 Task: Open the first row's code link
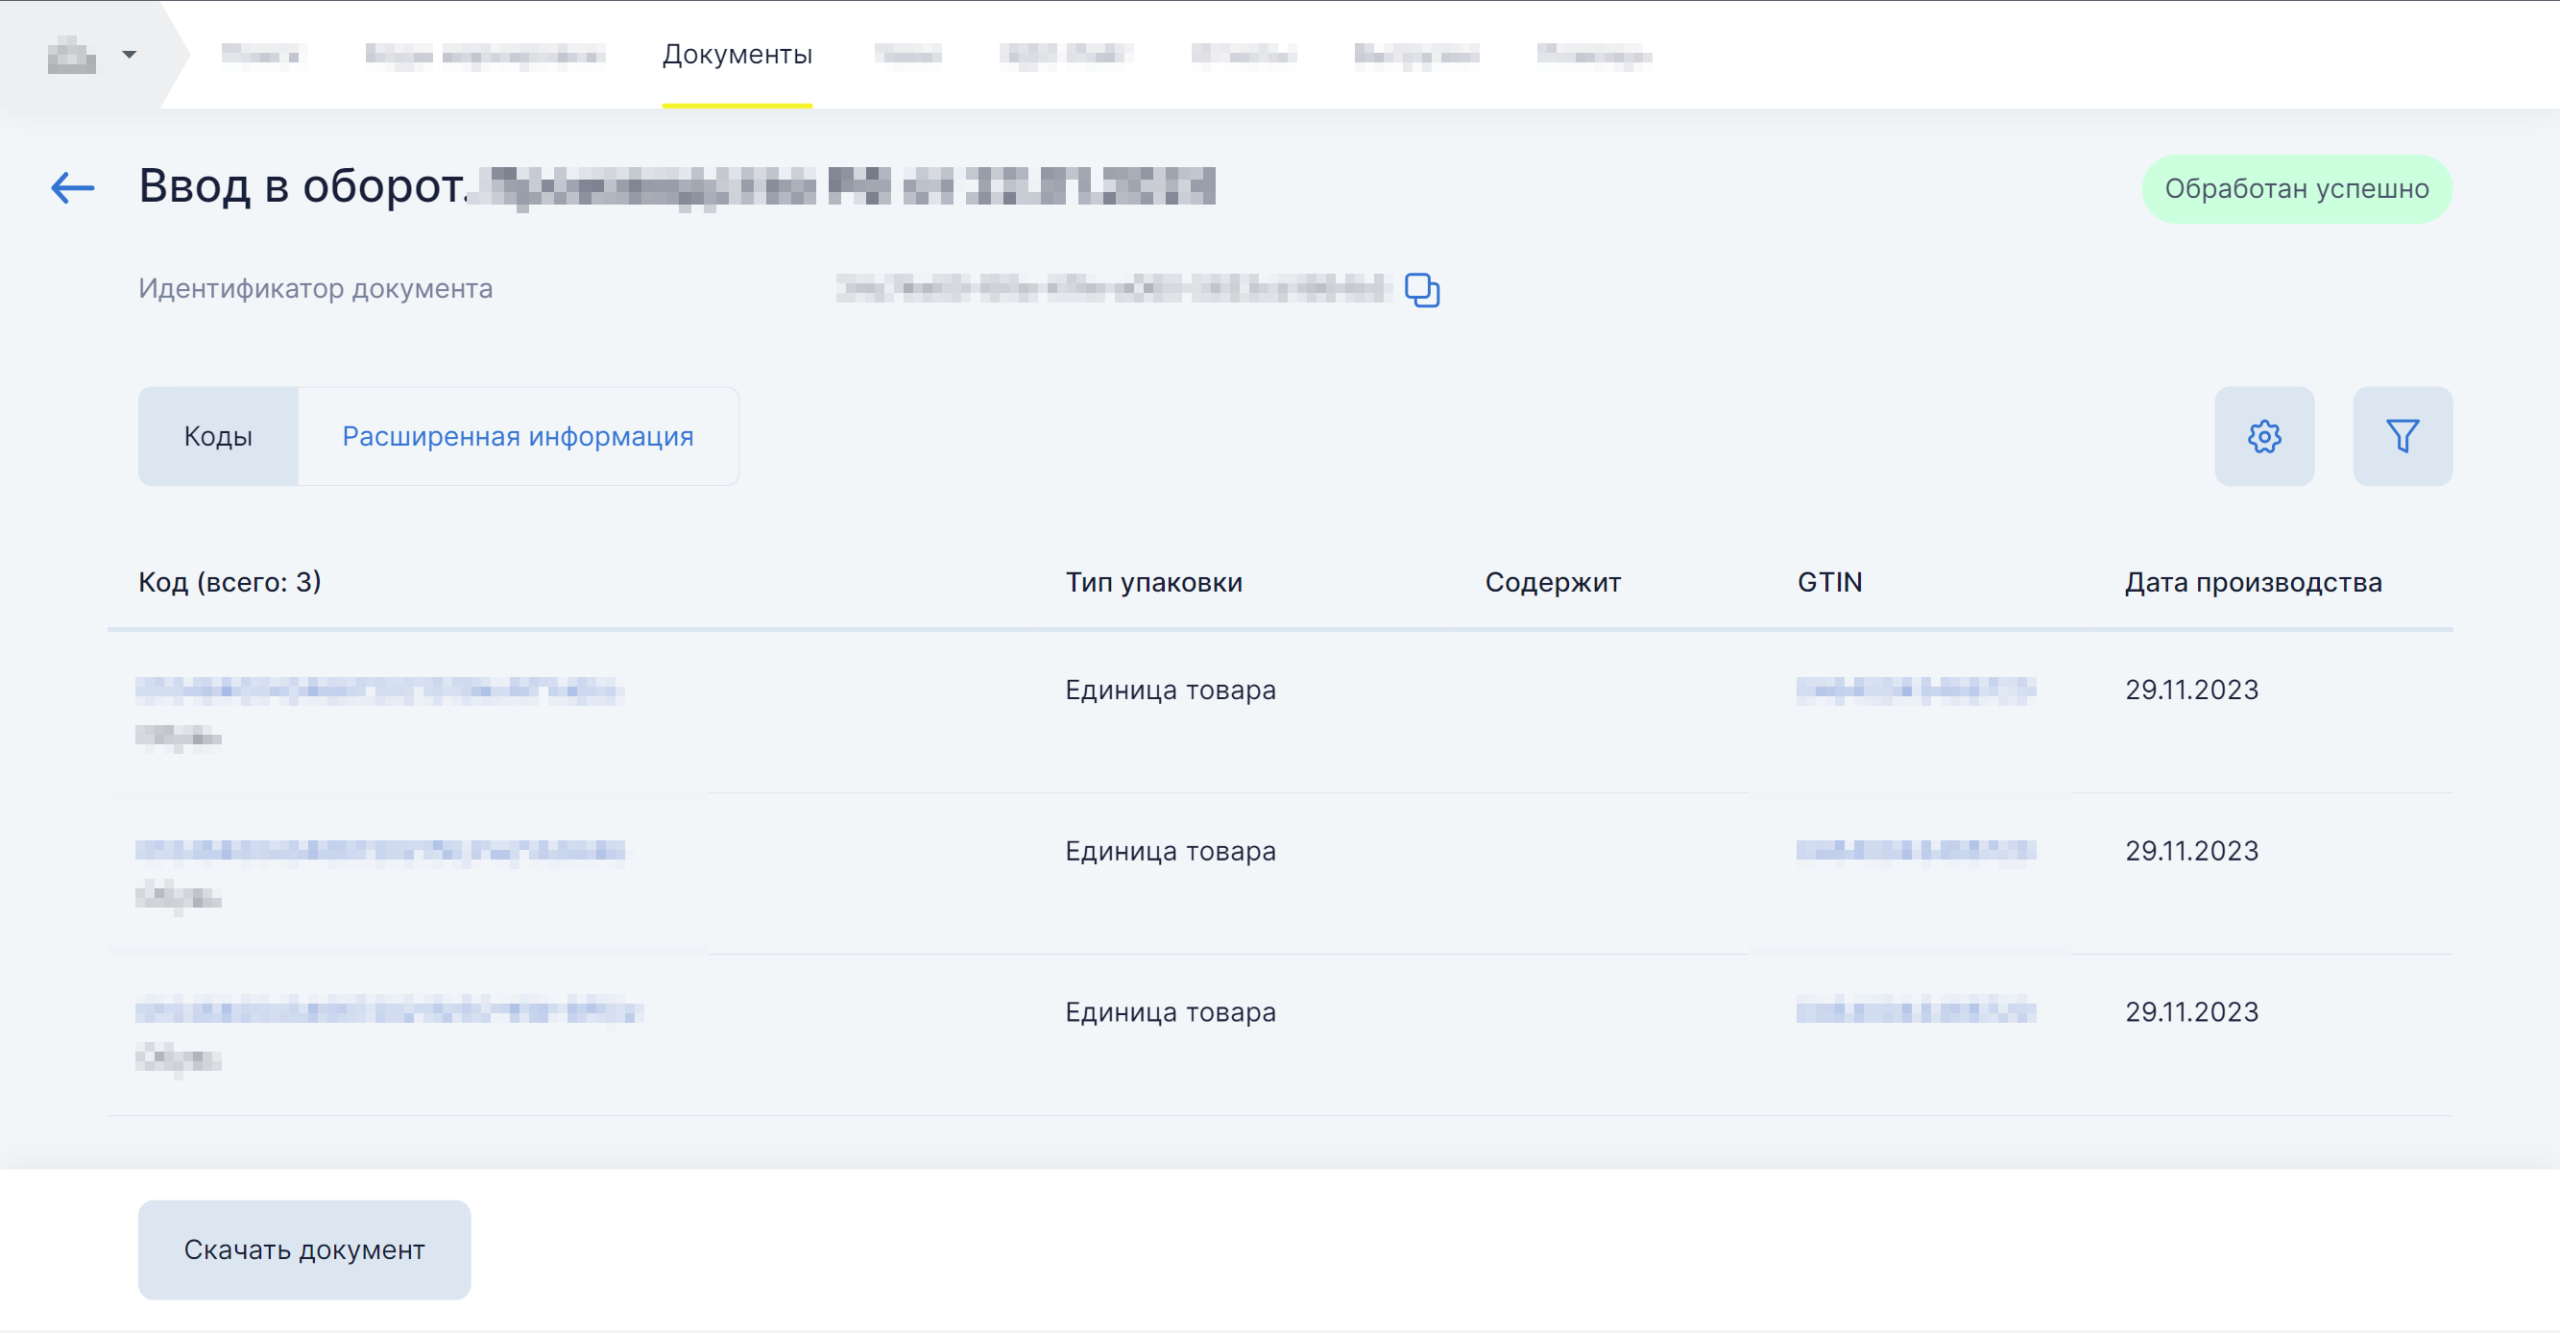click(380, 689)
